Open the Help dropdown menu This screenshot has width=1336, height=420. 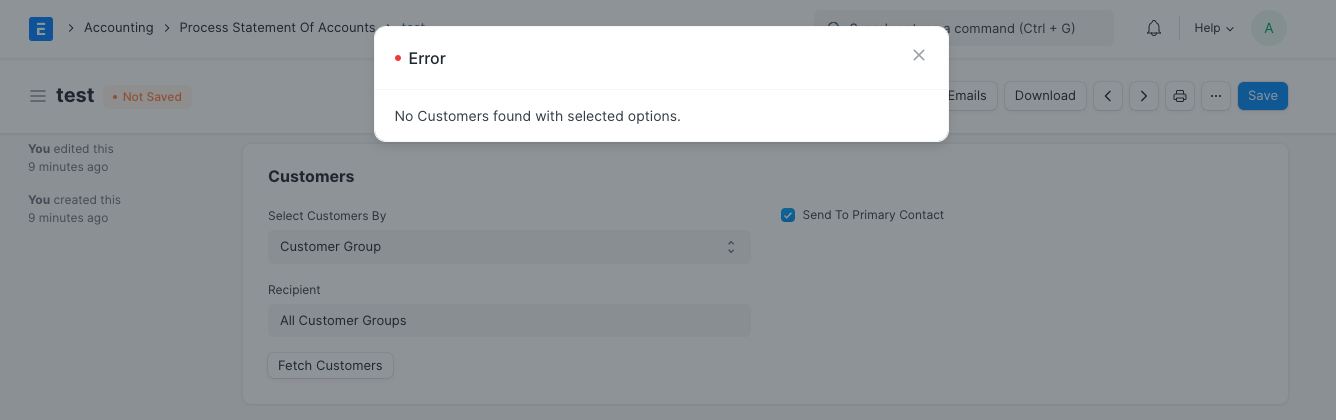pyautogui.click(x=1214, y=28)
